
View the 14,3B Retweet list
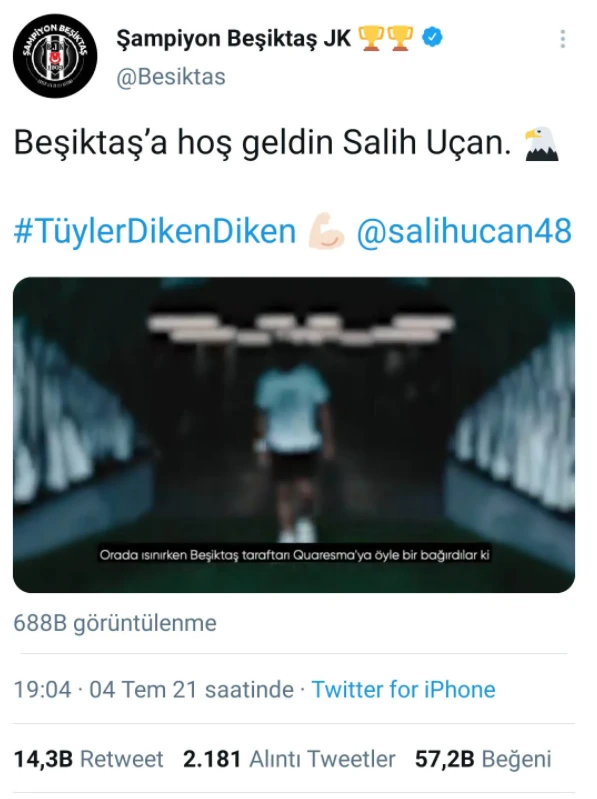(x=89, y=759)
